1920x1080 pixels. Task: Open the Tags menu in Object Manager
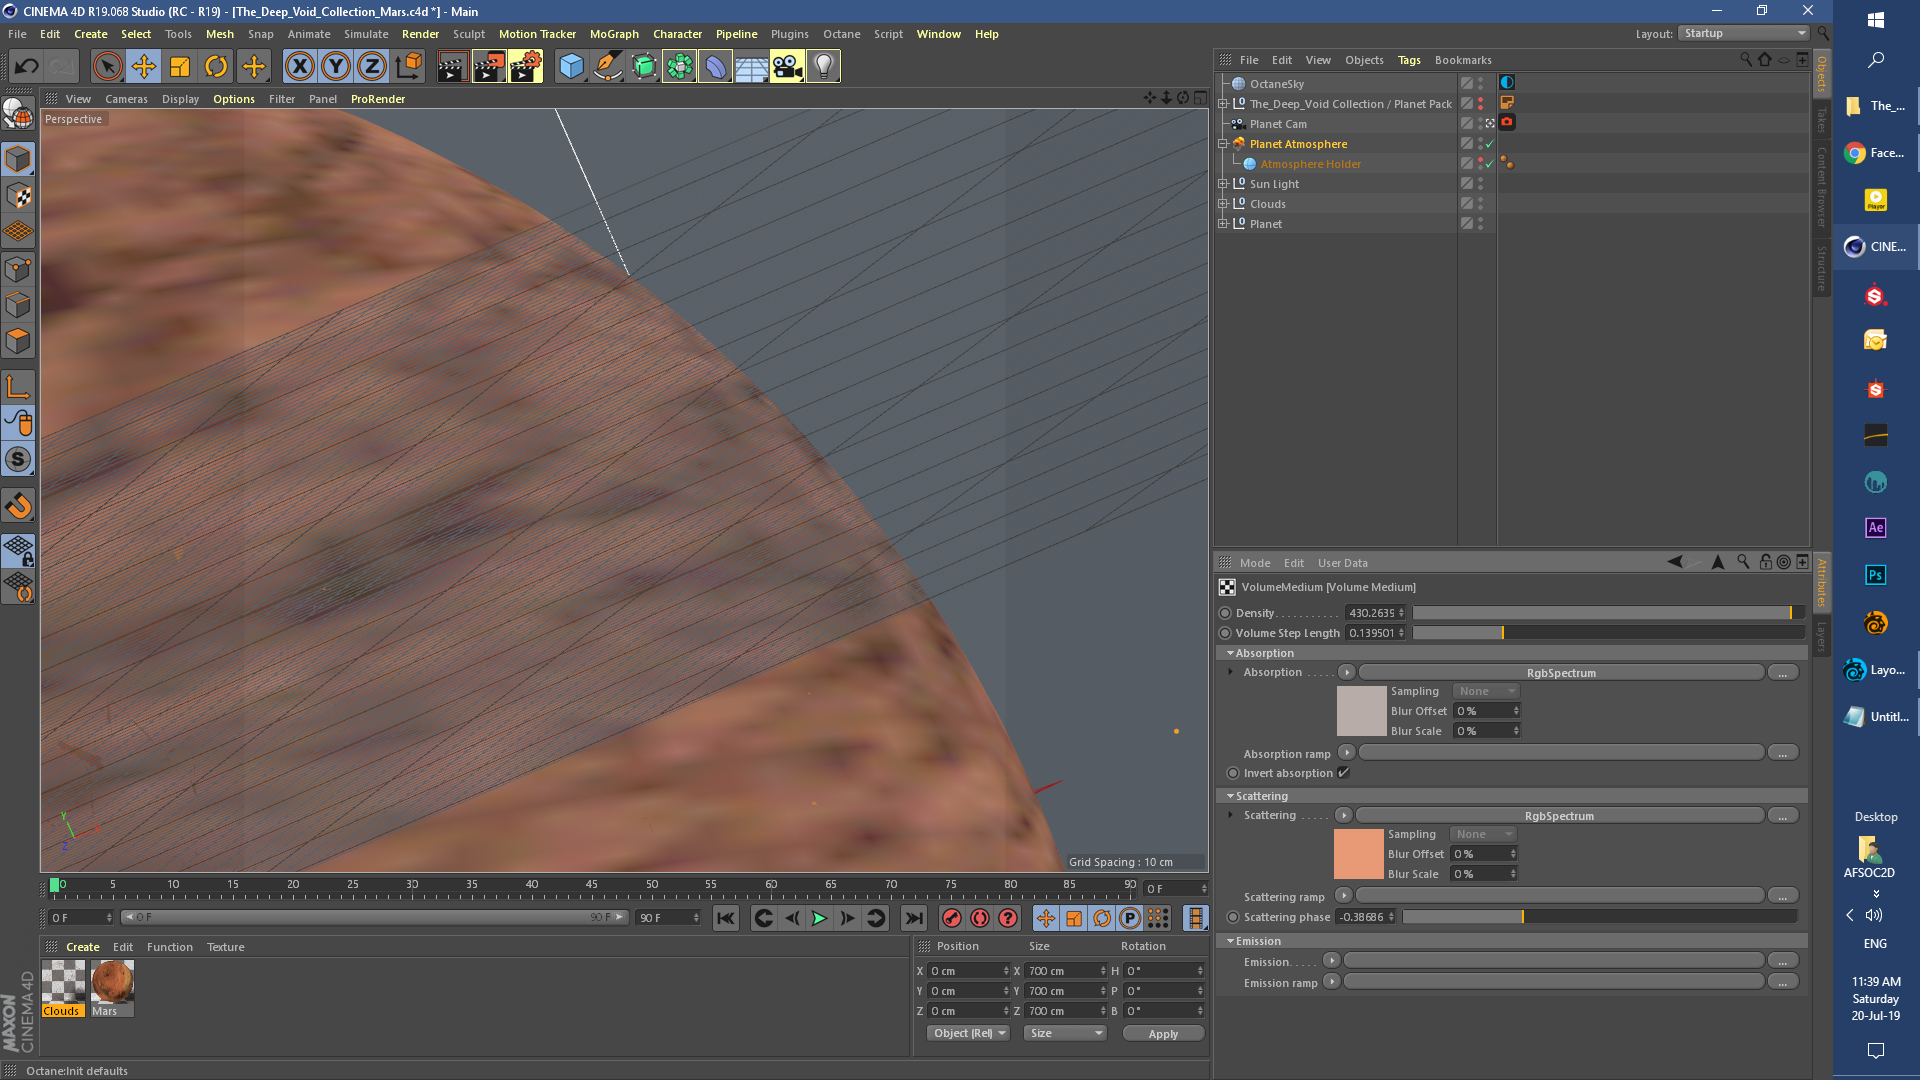point(1408,60)
